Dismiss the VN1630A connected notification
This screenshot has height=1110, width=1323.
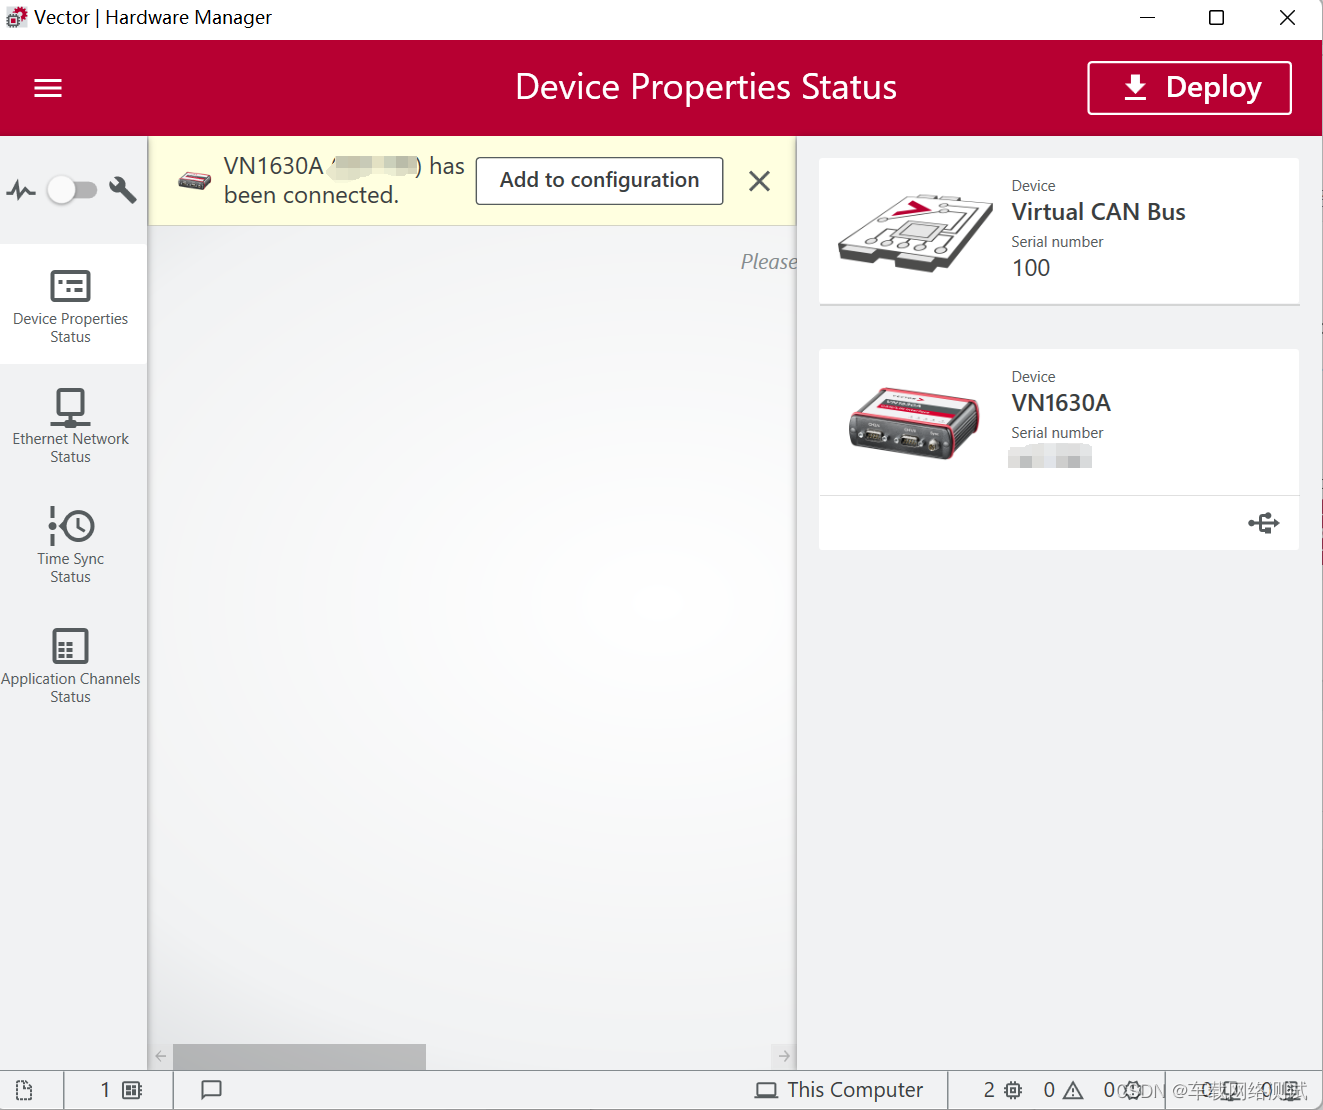point(760,181)
